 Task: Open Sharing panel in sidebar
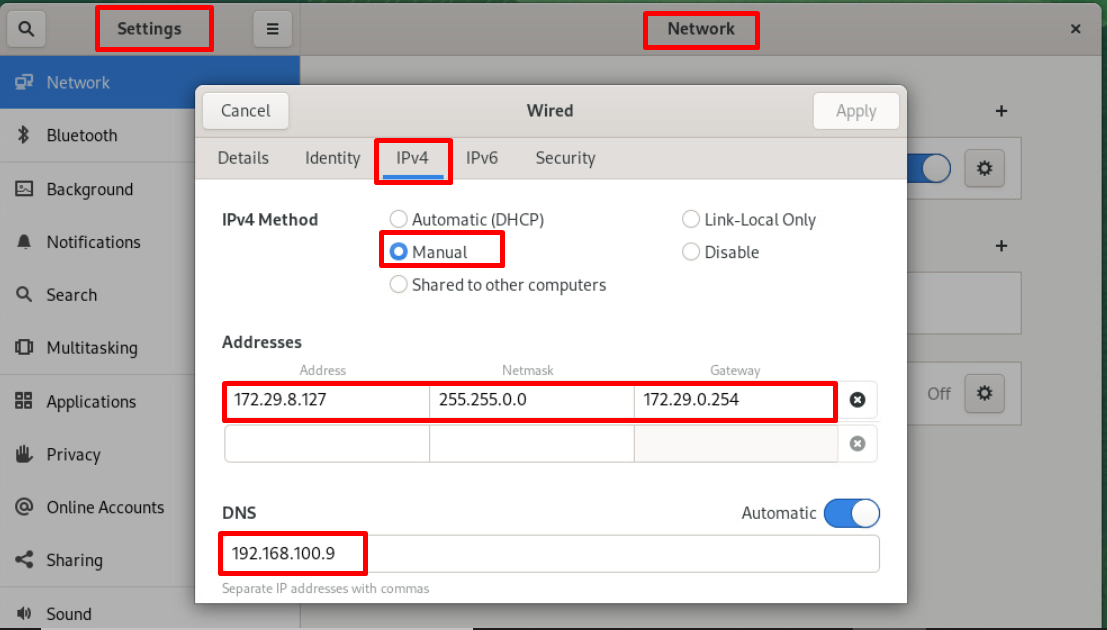74,561
